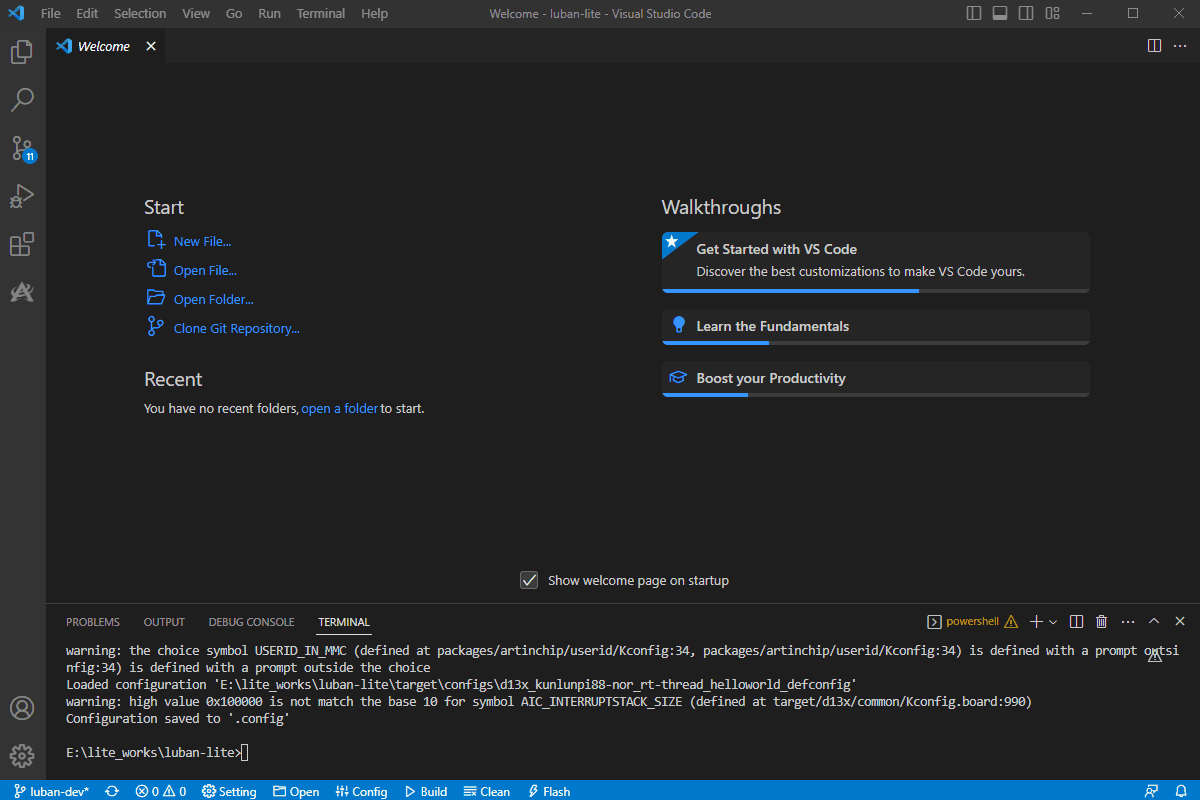Close the Welcome tab
This screenshot has width=1200, height=800.
coord(150,46)
